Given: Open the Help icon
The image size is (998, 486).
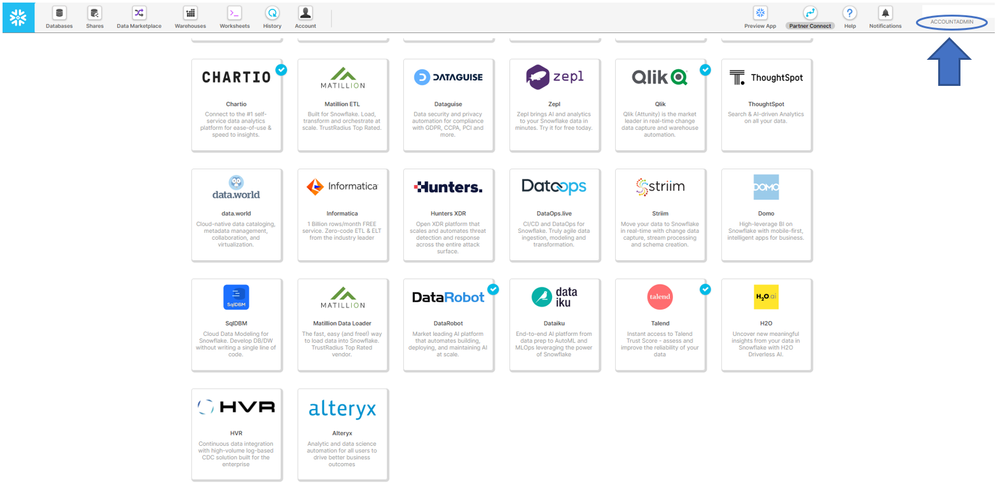Looking at the screenshot, I should 850,13.
